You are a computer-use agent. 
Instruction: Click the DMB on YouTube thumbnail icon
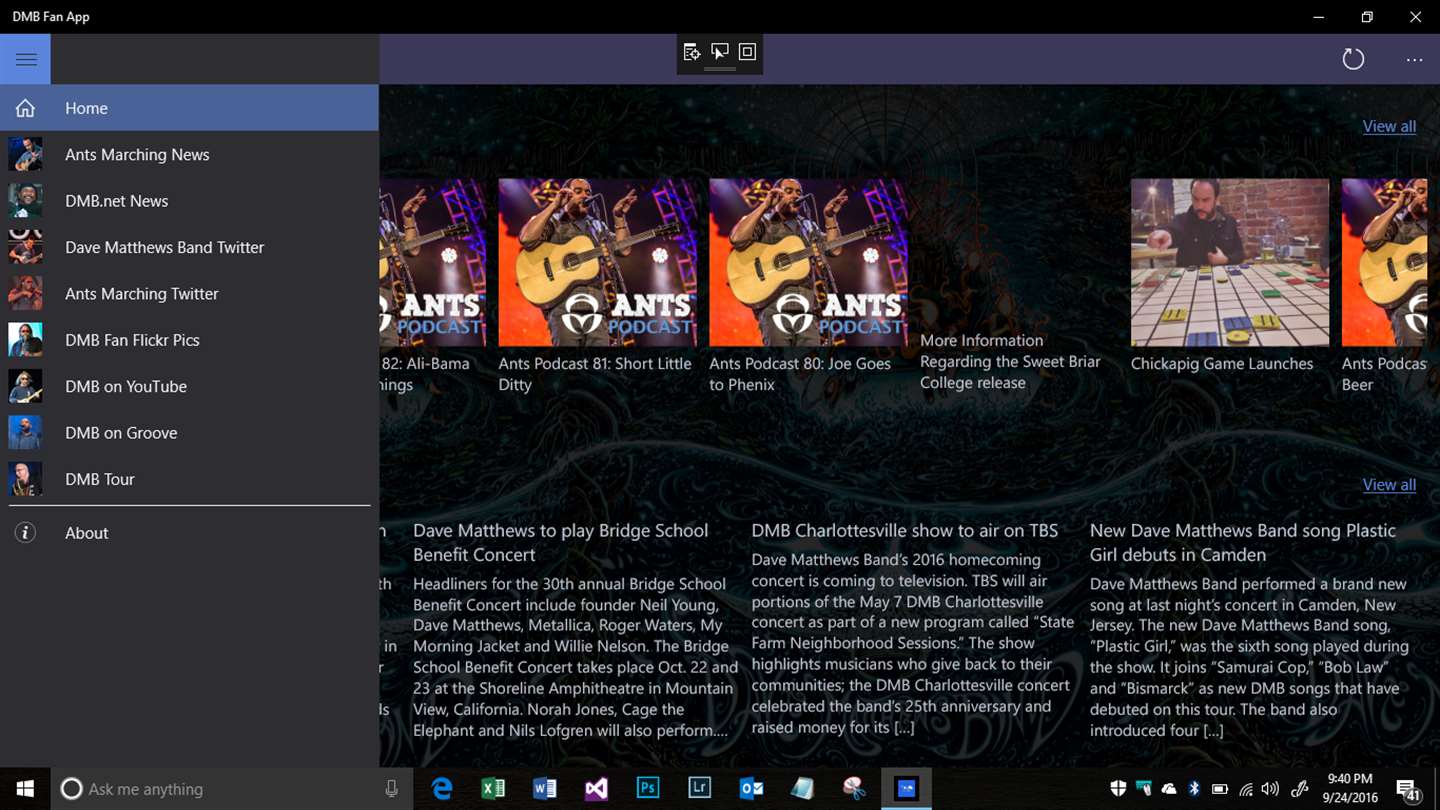(x=25, y=386)
